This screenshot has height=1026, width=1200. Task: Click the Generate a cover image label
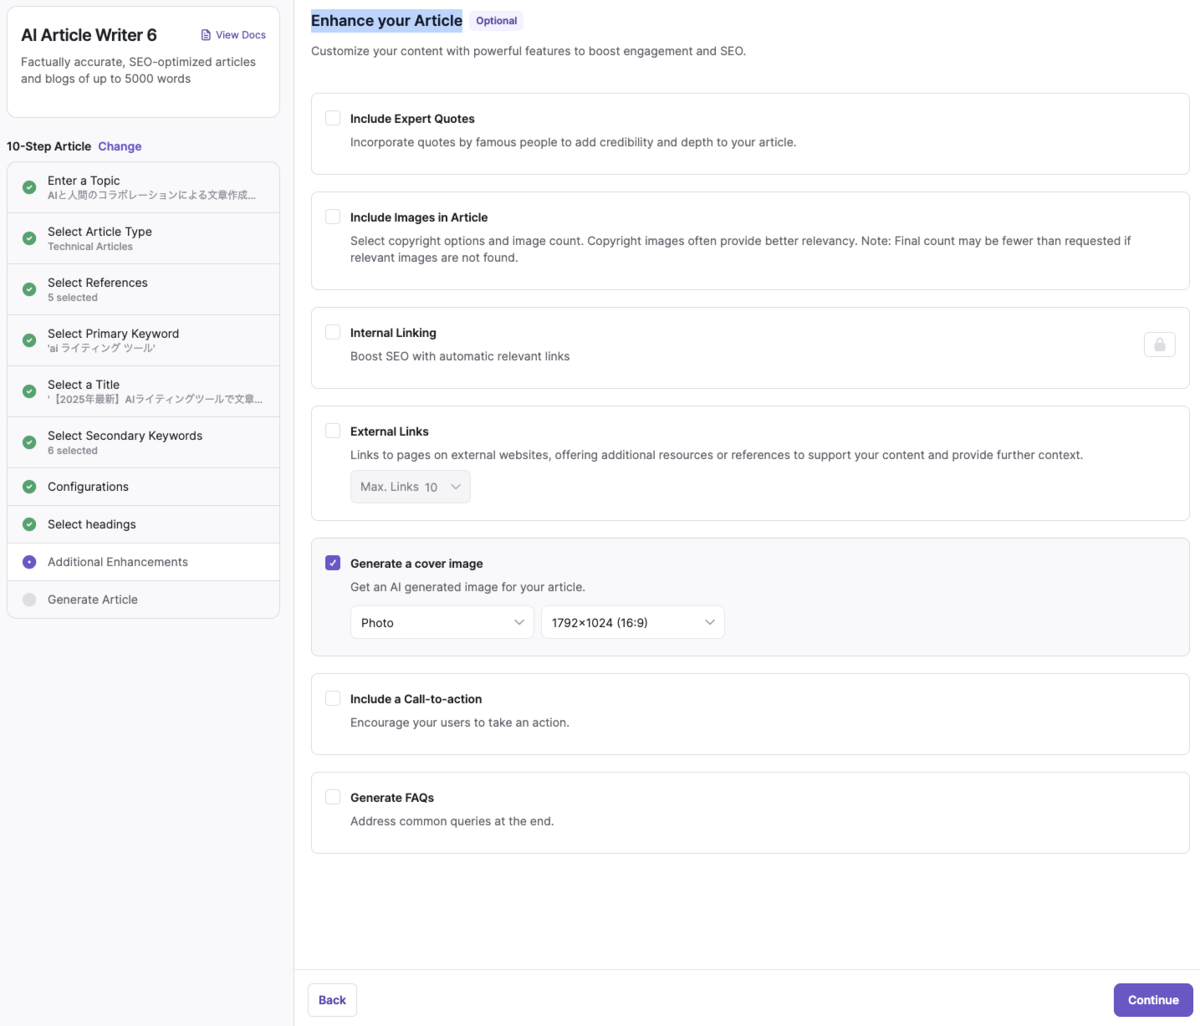tap(416, 563)
